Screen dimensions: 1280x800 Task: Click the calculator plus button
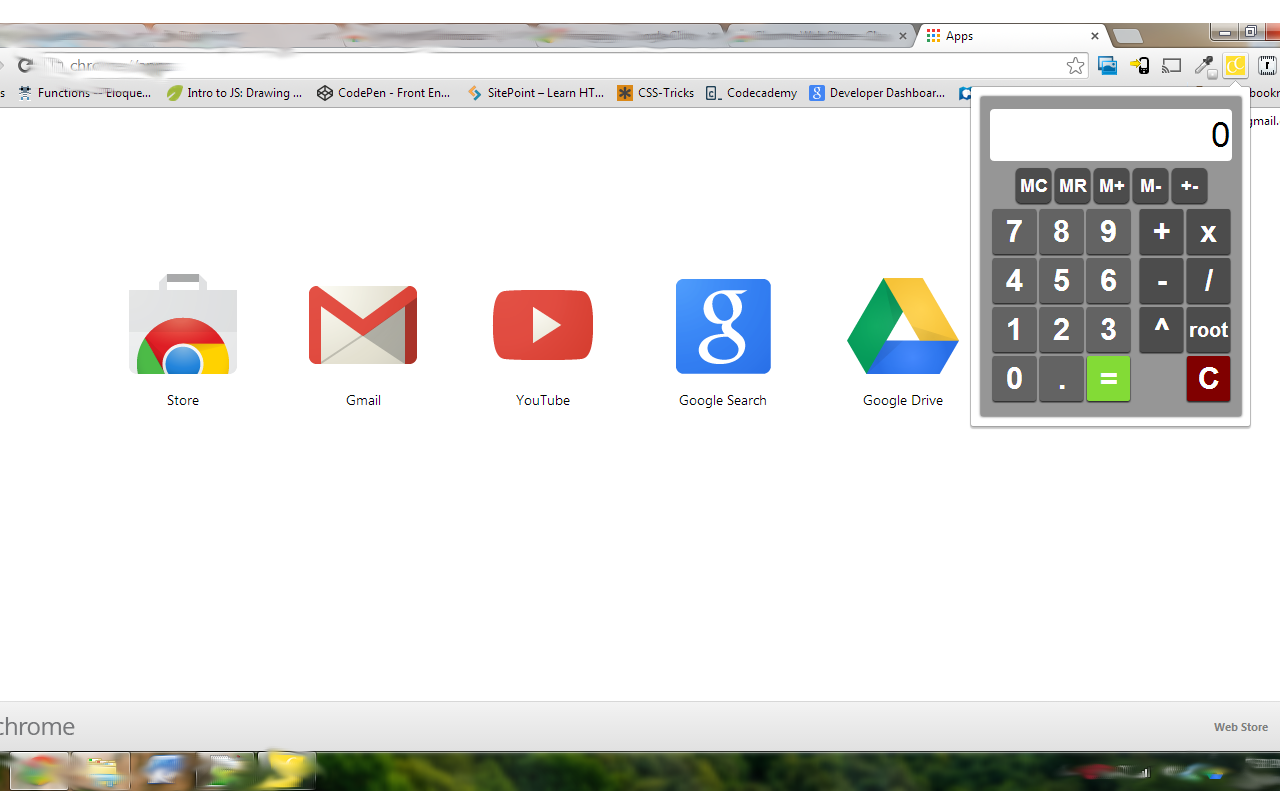click(x=1161, y=232)
